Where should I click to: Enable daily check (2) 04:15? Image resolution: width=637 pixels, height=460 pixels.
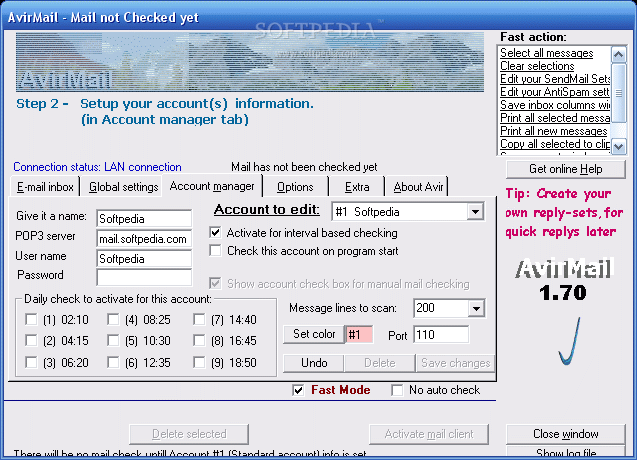(31, 340)
